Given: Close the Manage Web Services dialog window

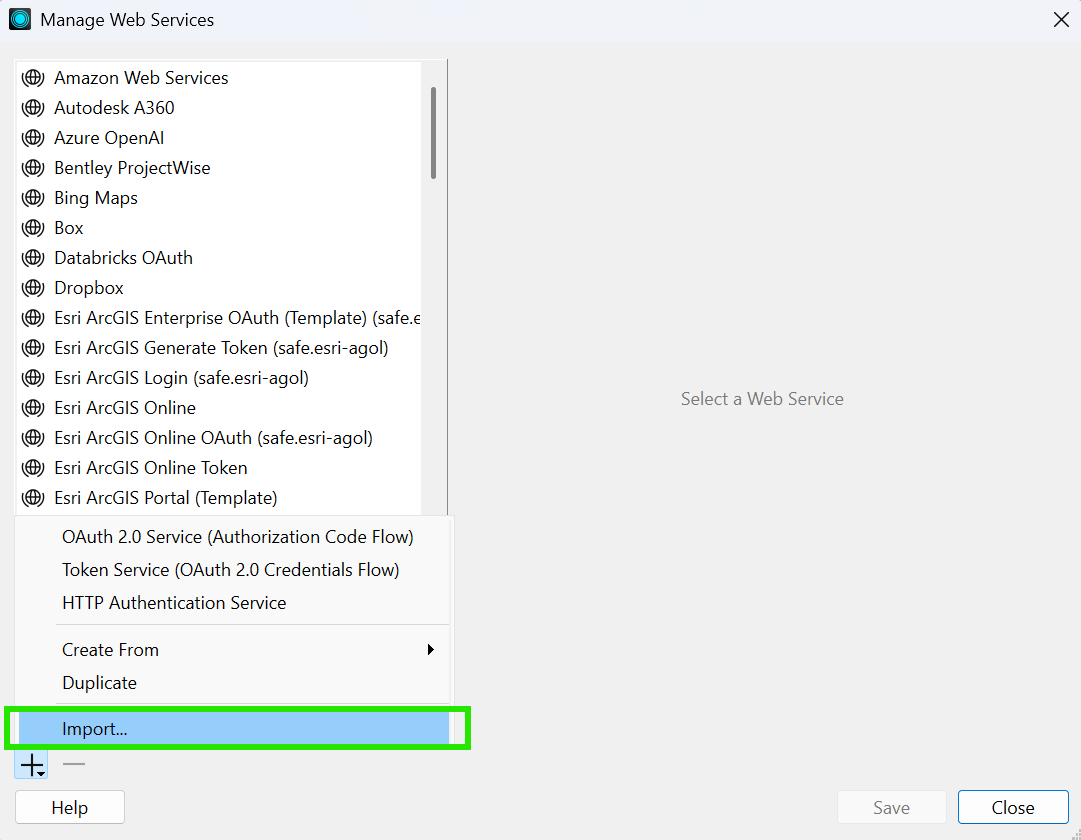Looking at the screenshot, I should point(1061,19).
